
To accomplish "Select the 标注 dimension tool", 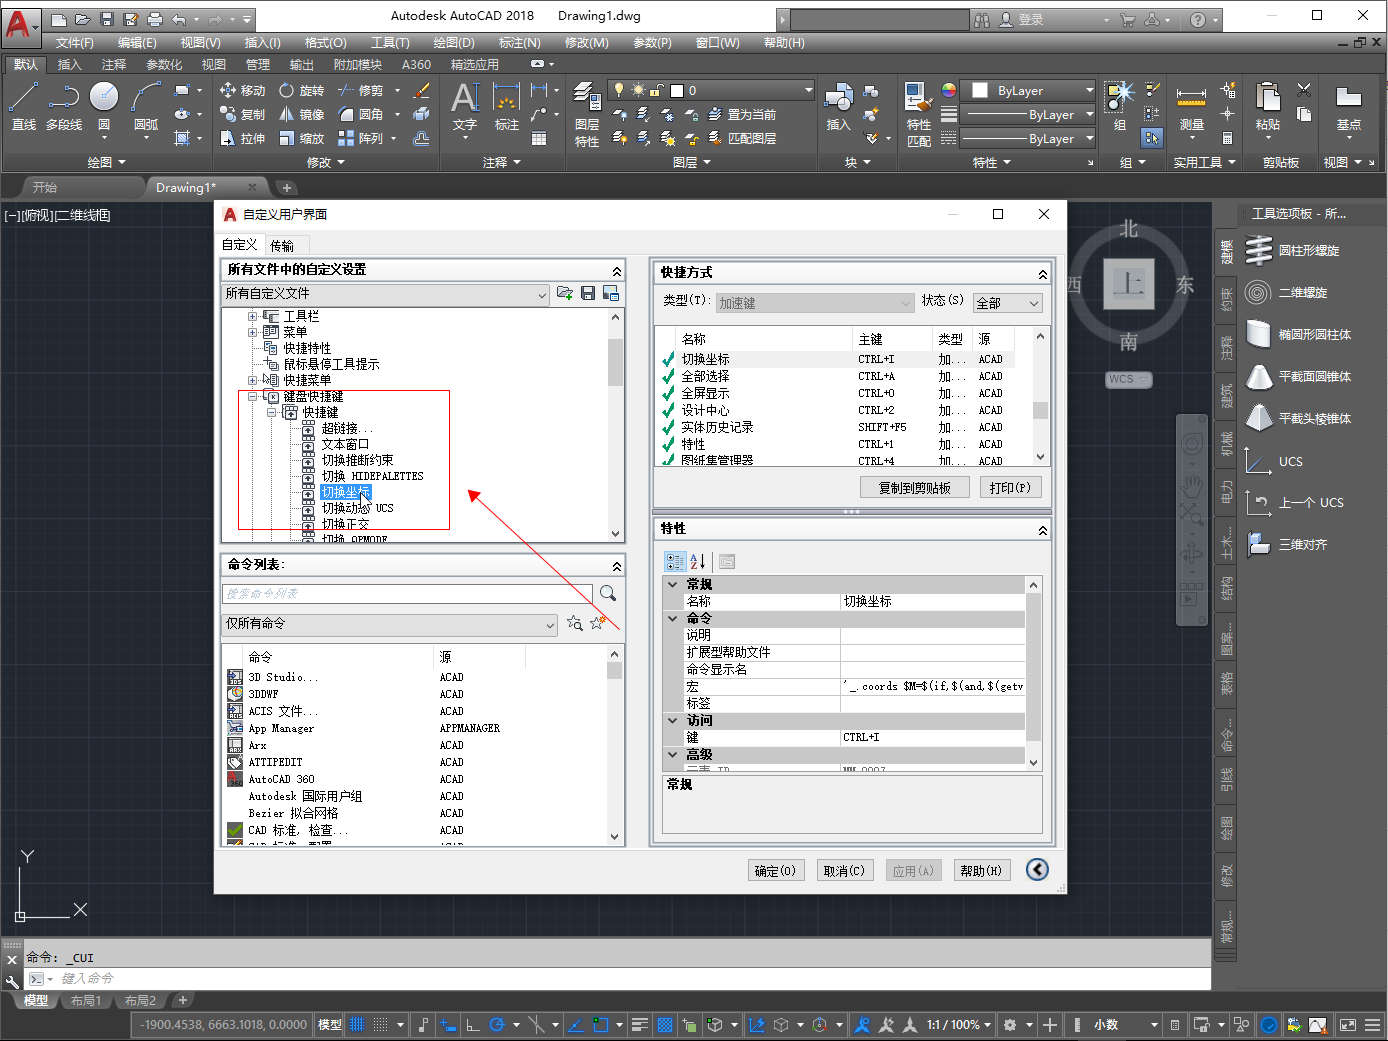I will pos(507,107).
